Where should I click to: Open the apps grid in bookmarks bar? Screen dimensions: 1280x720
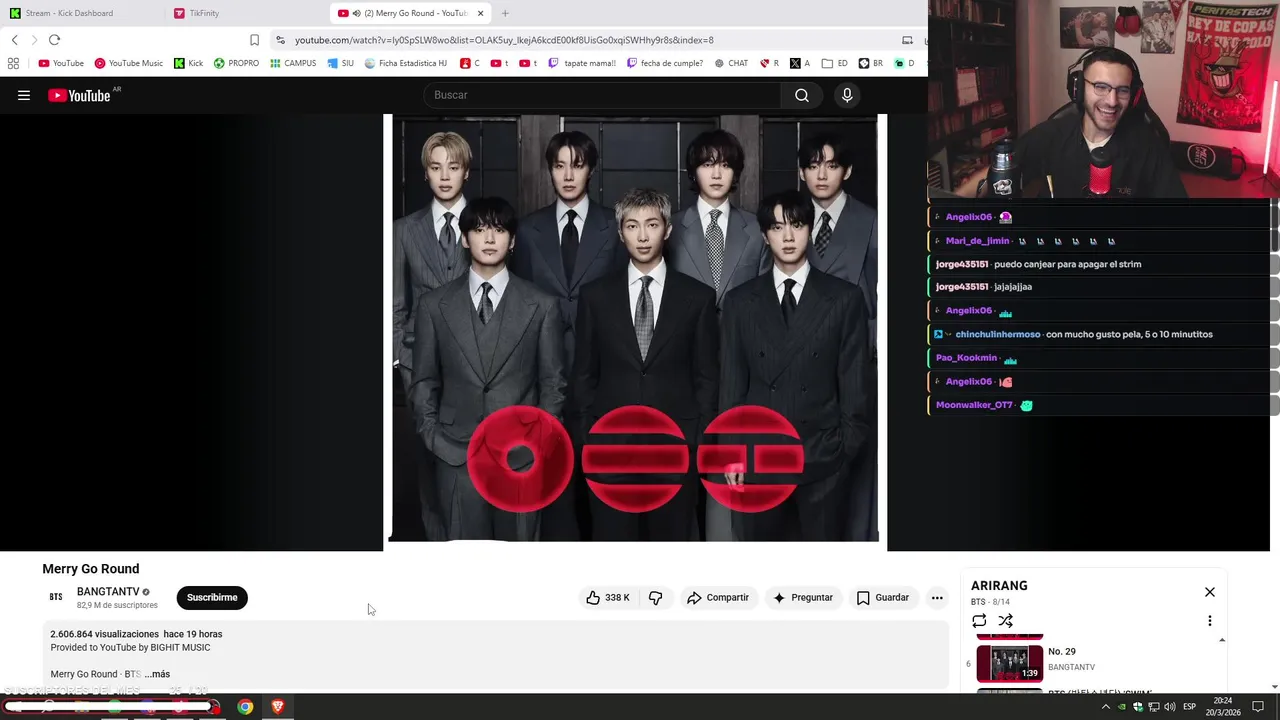coord(13,63)
